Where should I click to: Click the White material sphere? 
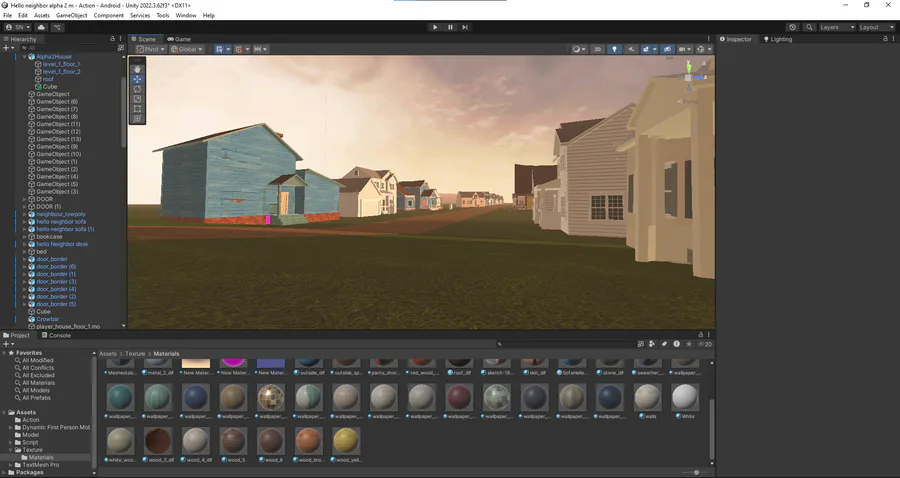tap(685, 397)
